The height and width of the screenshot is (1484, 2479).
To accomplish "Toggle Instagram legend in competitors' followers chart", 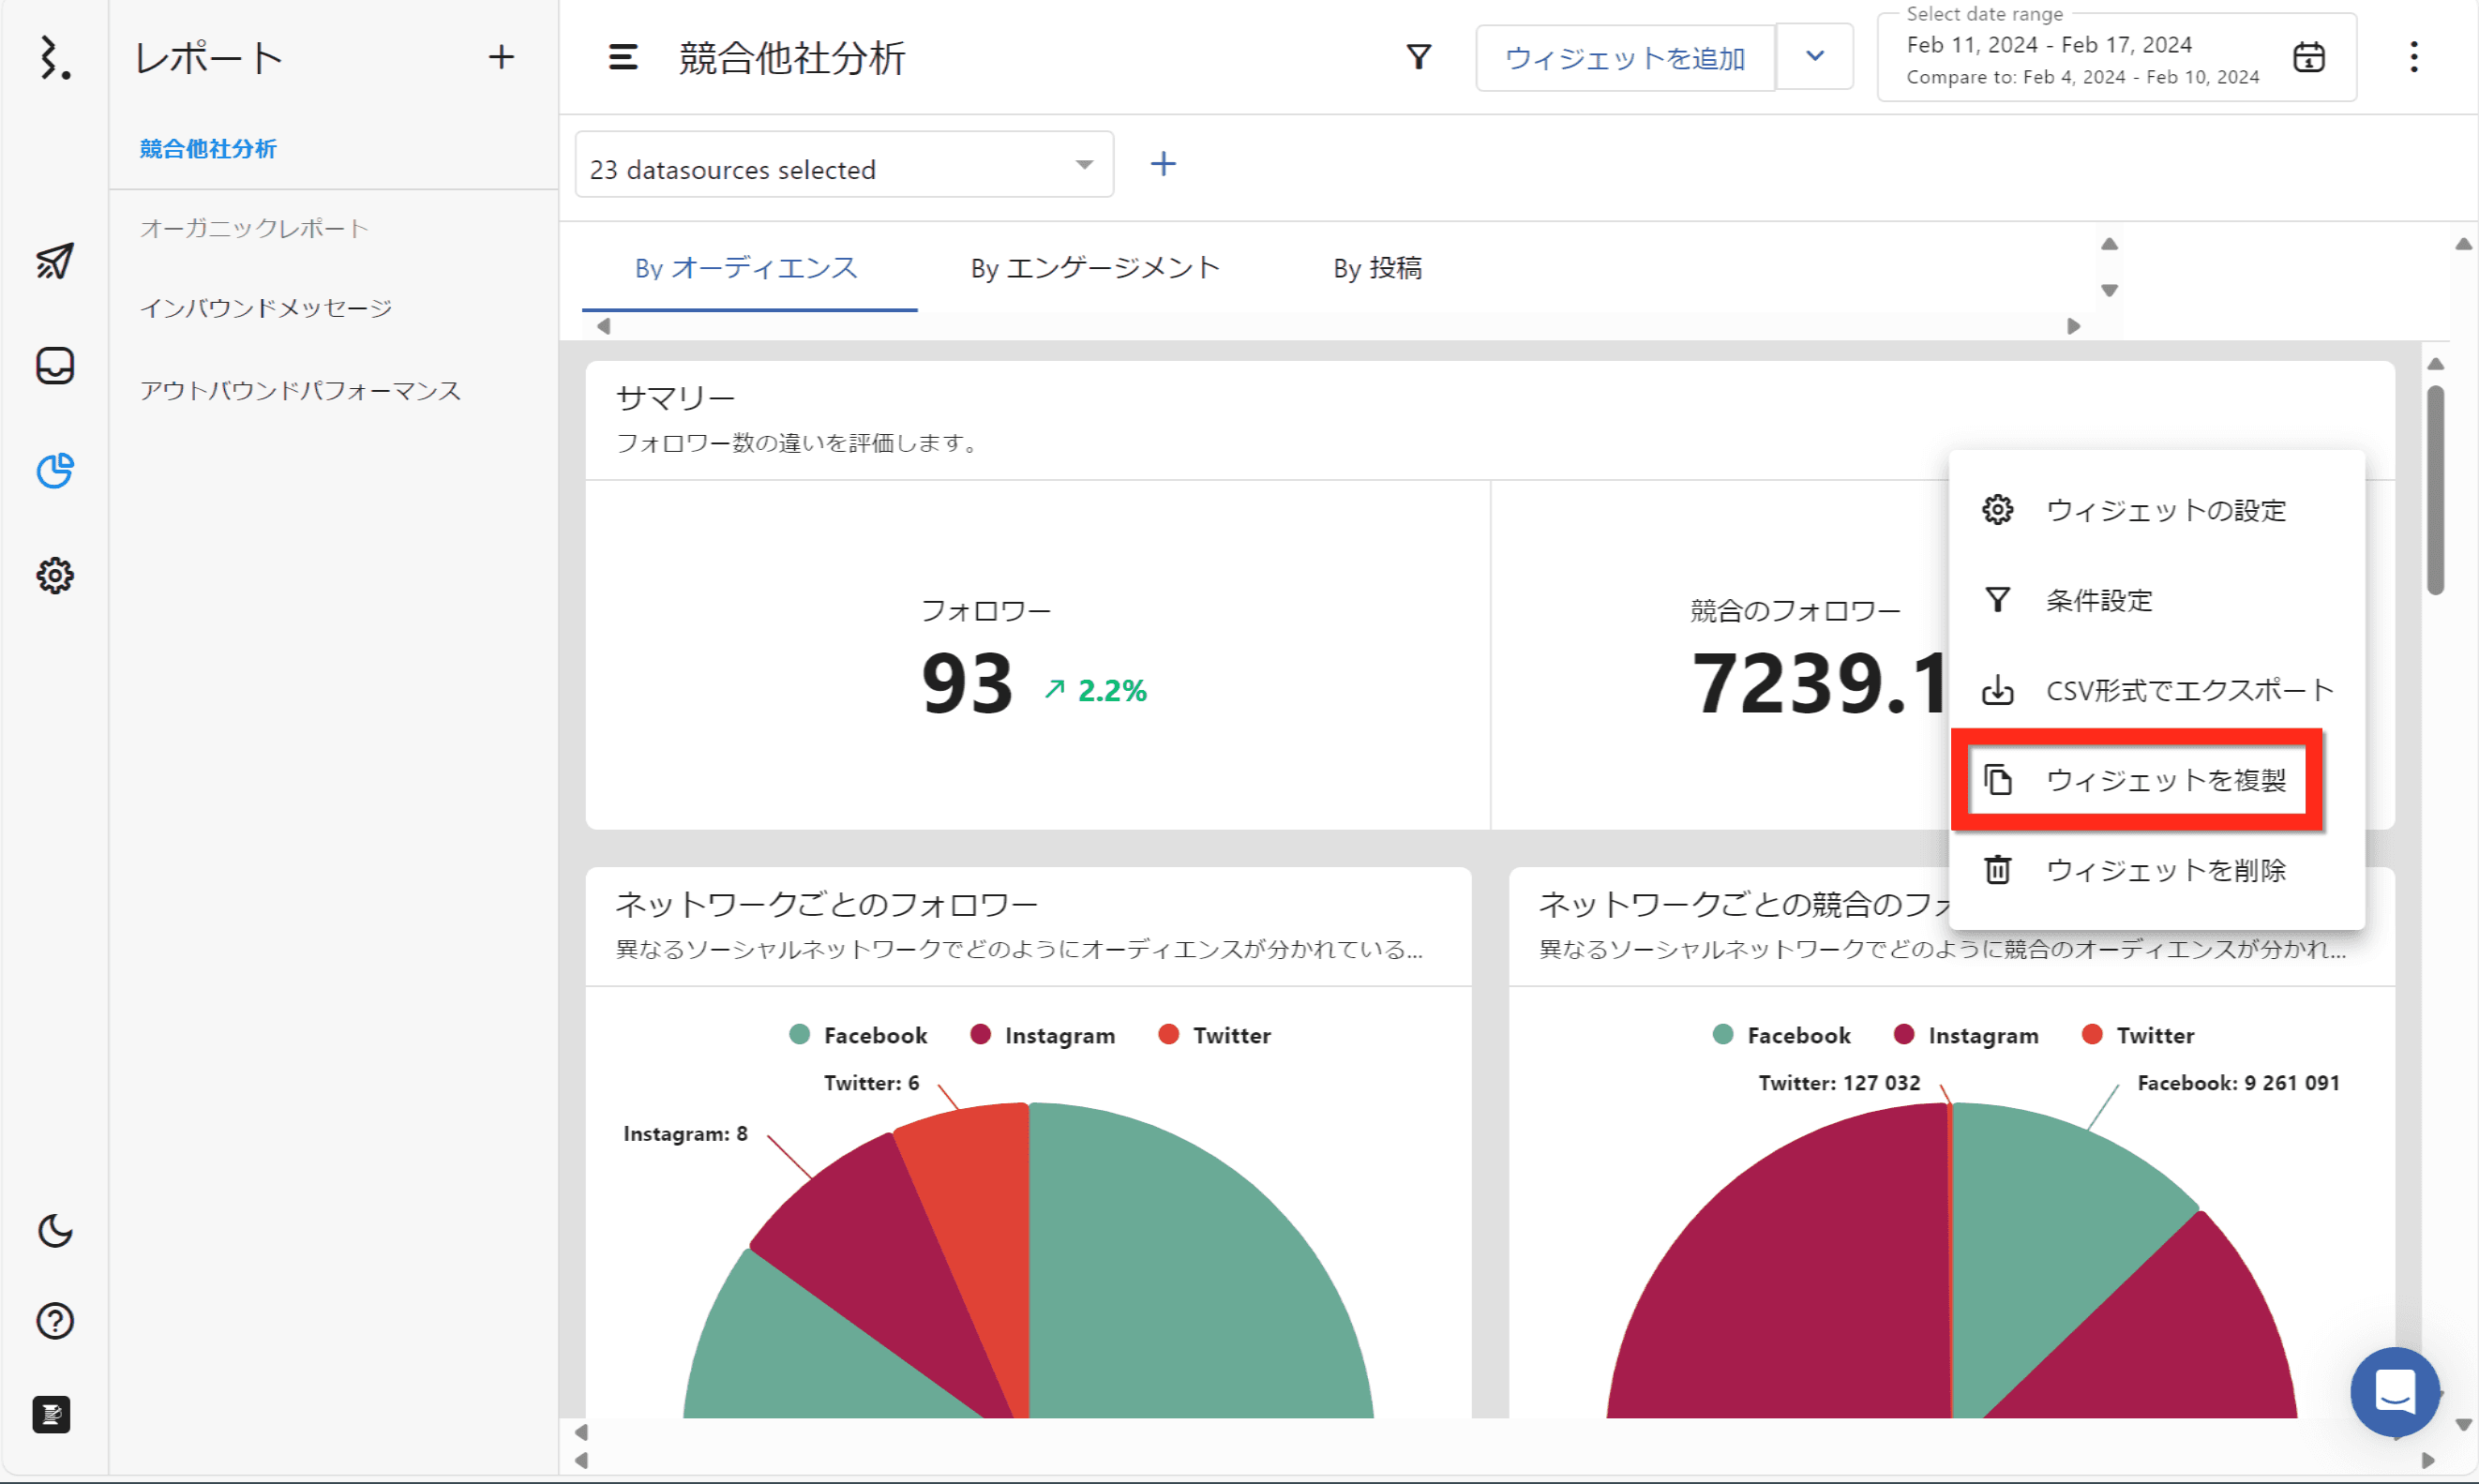I will [1965, 1036].
